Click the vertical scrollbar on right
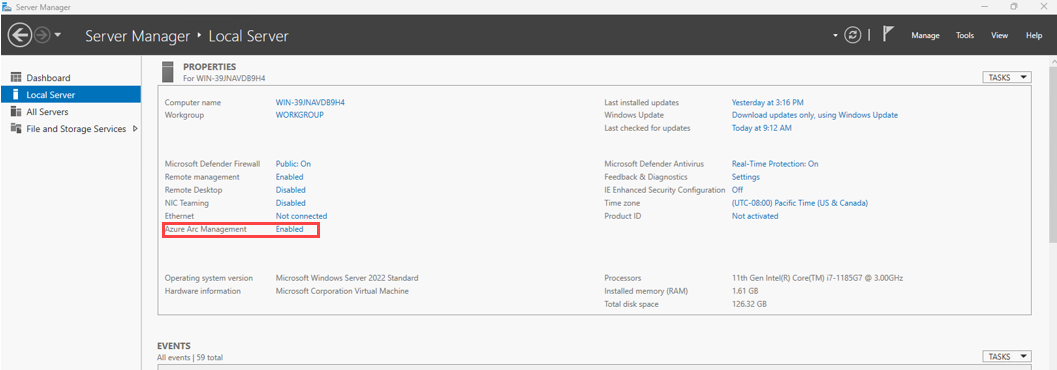1057x370 pixels. point(1052,148)
